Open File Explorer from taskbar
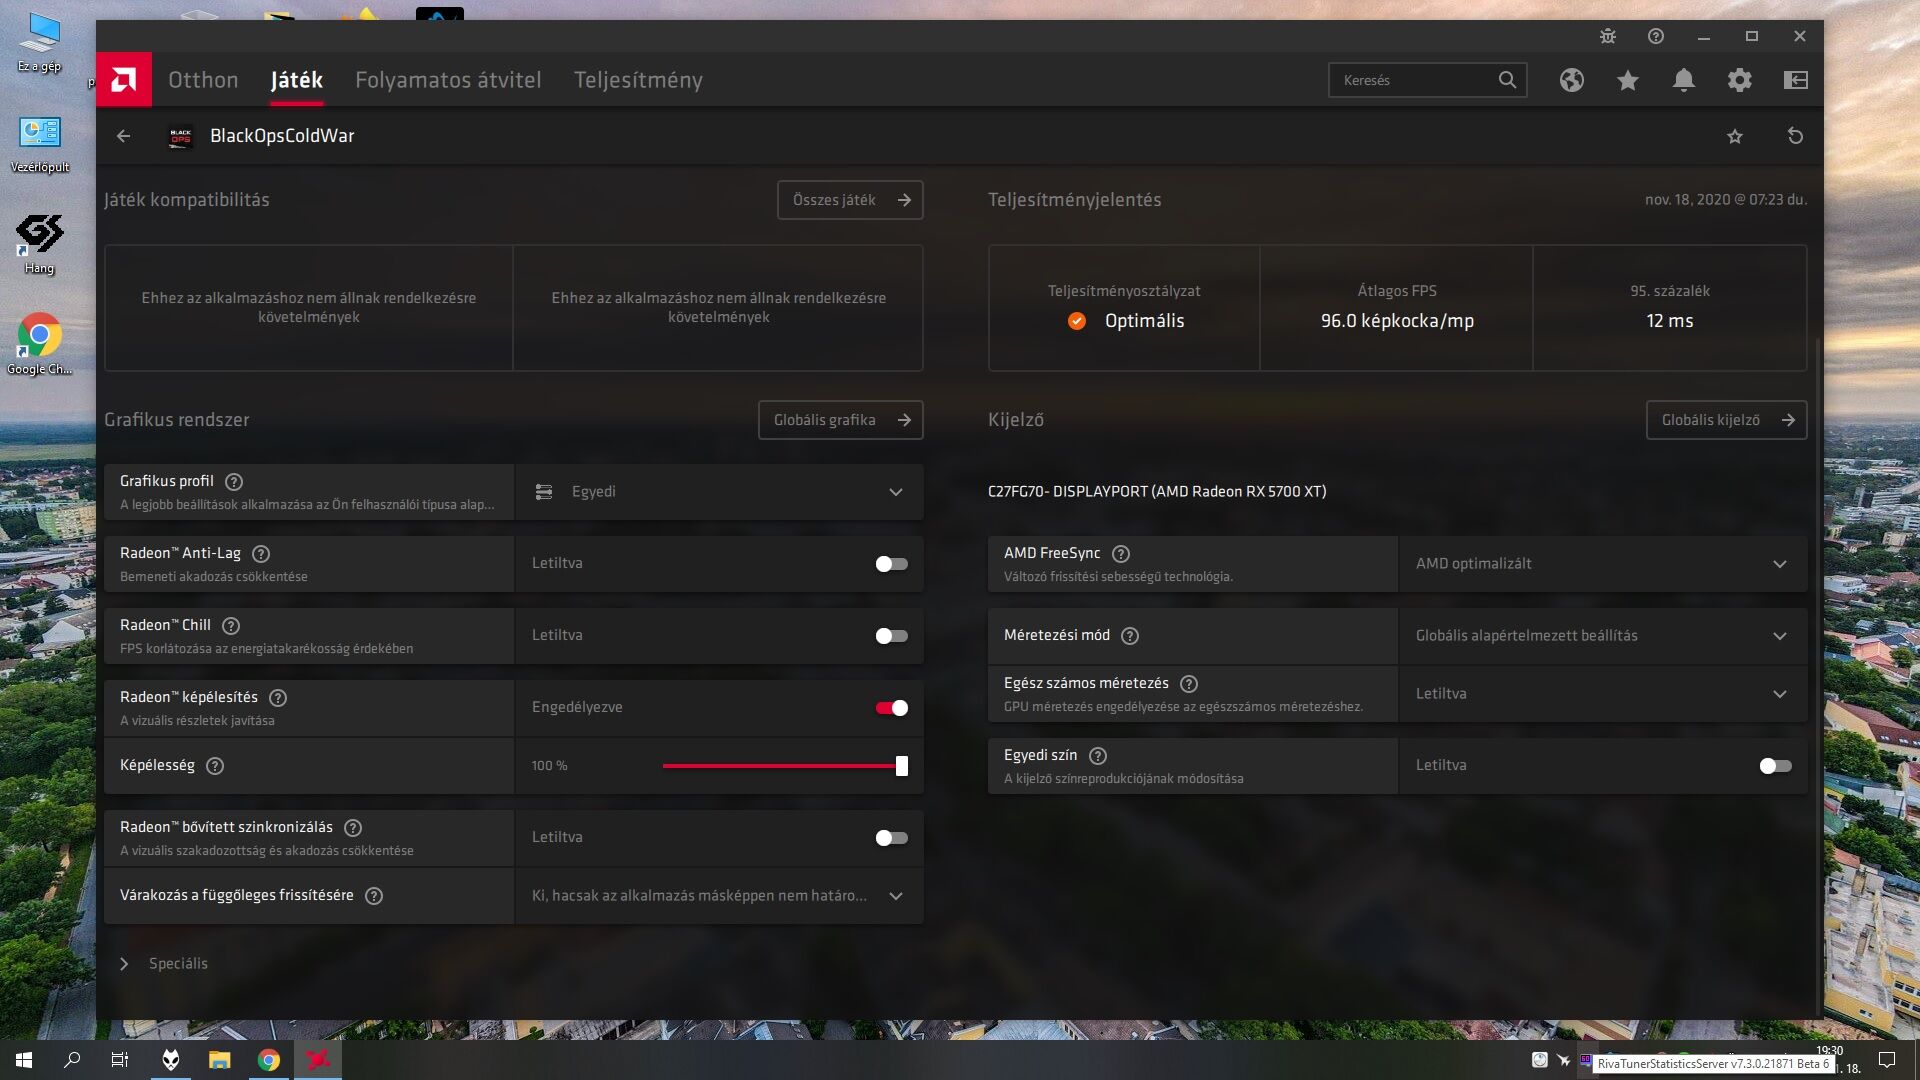 [x=219, y=1060]
